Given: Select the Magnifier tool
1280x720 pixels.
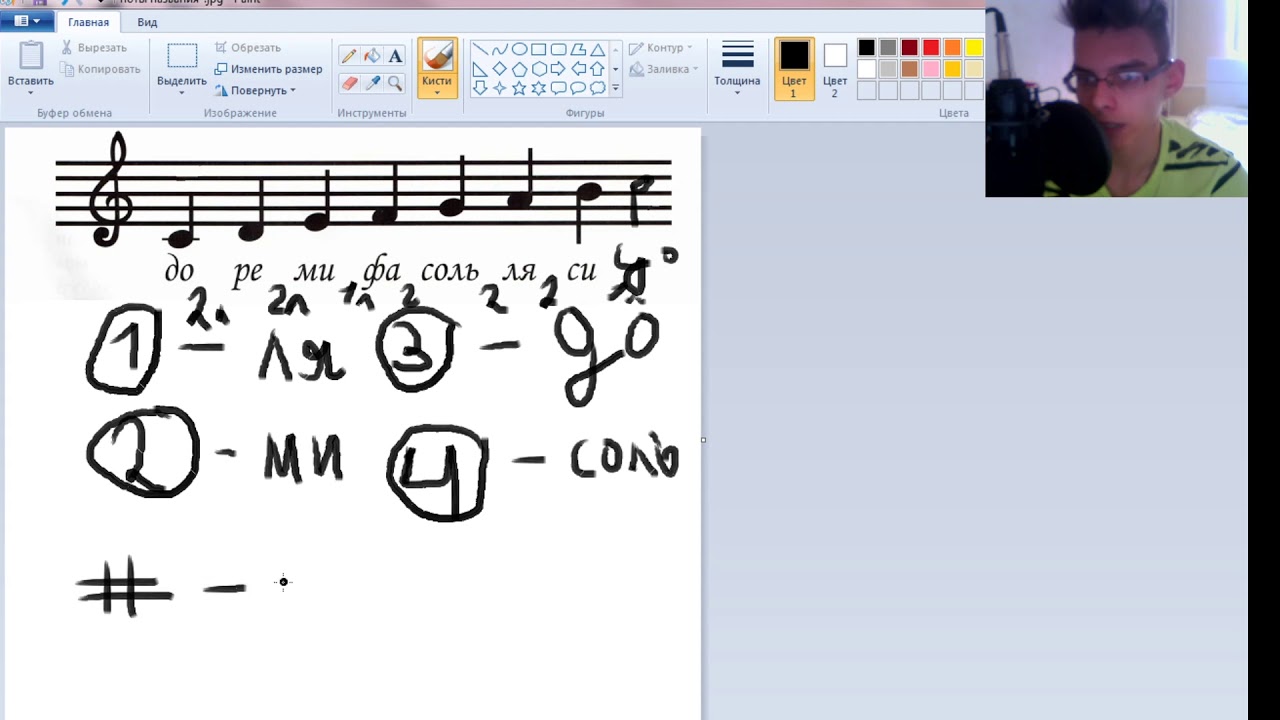Looking at the screenshot, I should click(395, 83).
